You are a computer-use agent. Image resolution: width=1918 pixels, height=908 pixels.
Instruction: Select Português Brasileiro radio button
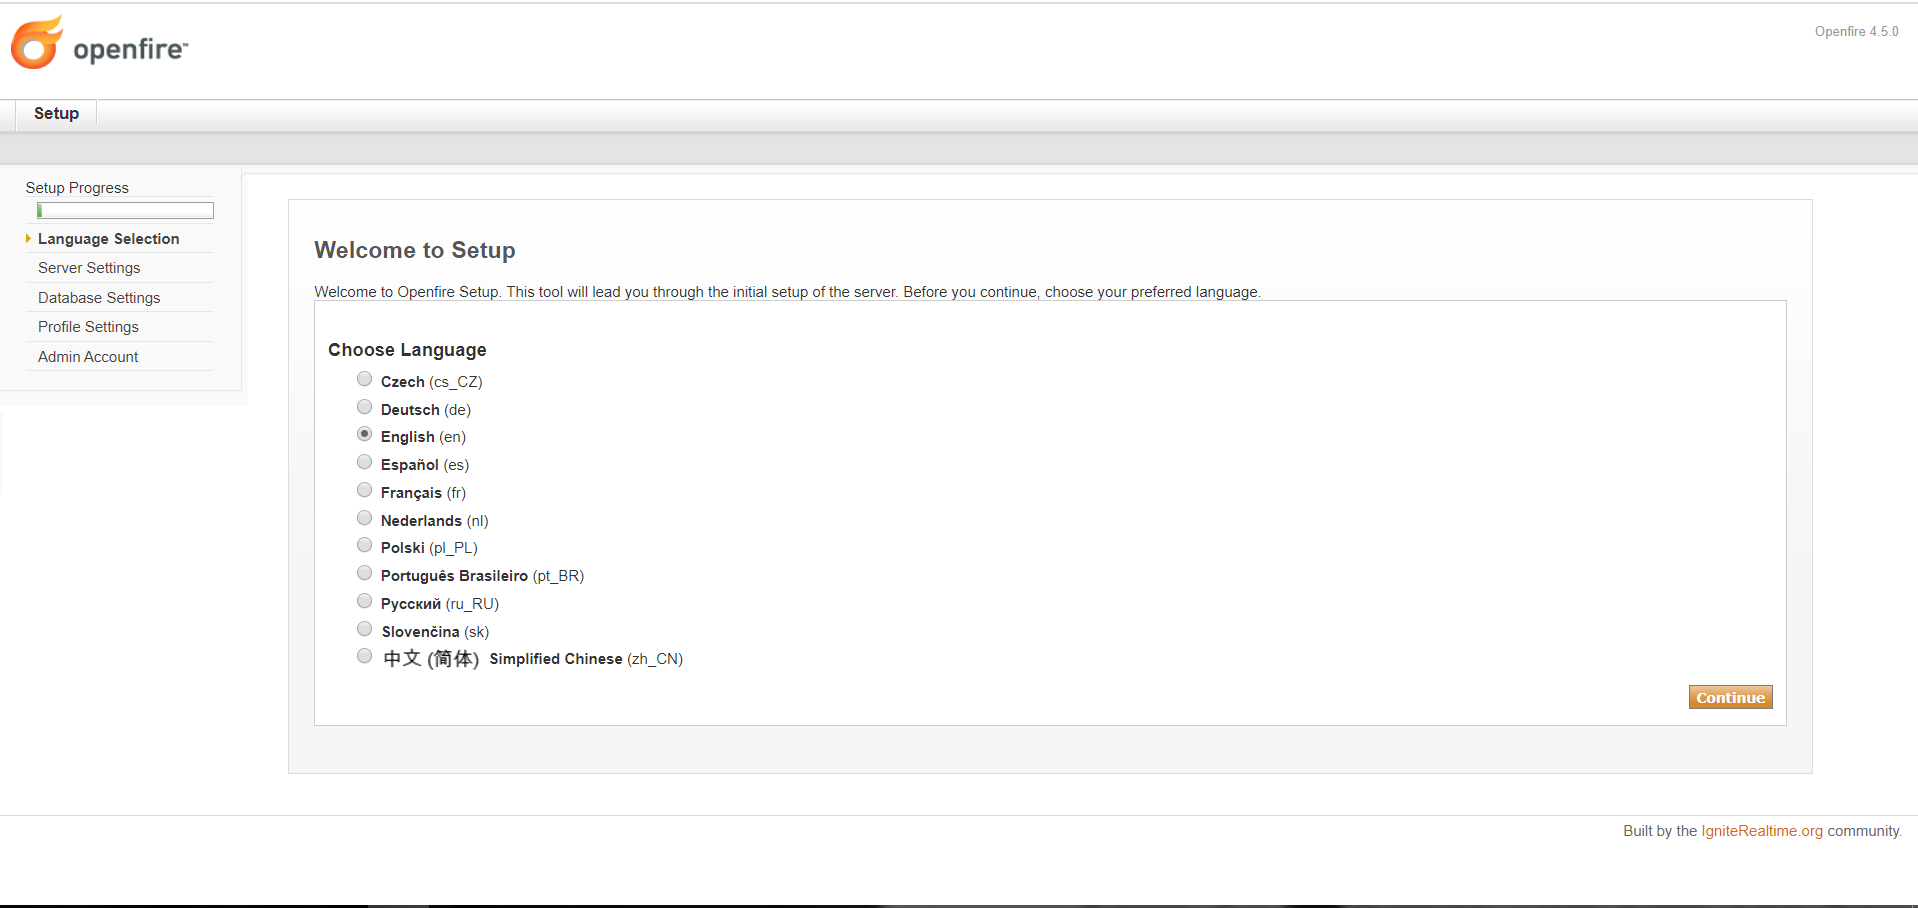click(365, 573)
